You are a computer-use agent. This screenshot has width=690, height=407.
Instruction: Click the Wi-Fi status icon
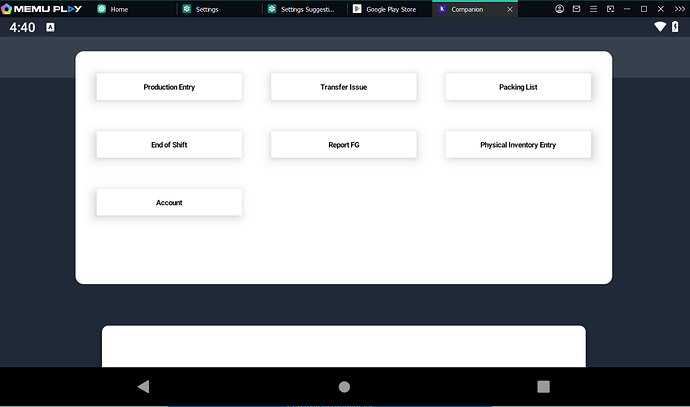pyautogui.click(x=660, y=27)
